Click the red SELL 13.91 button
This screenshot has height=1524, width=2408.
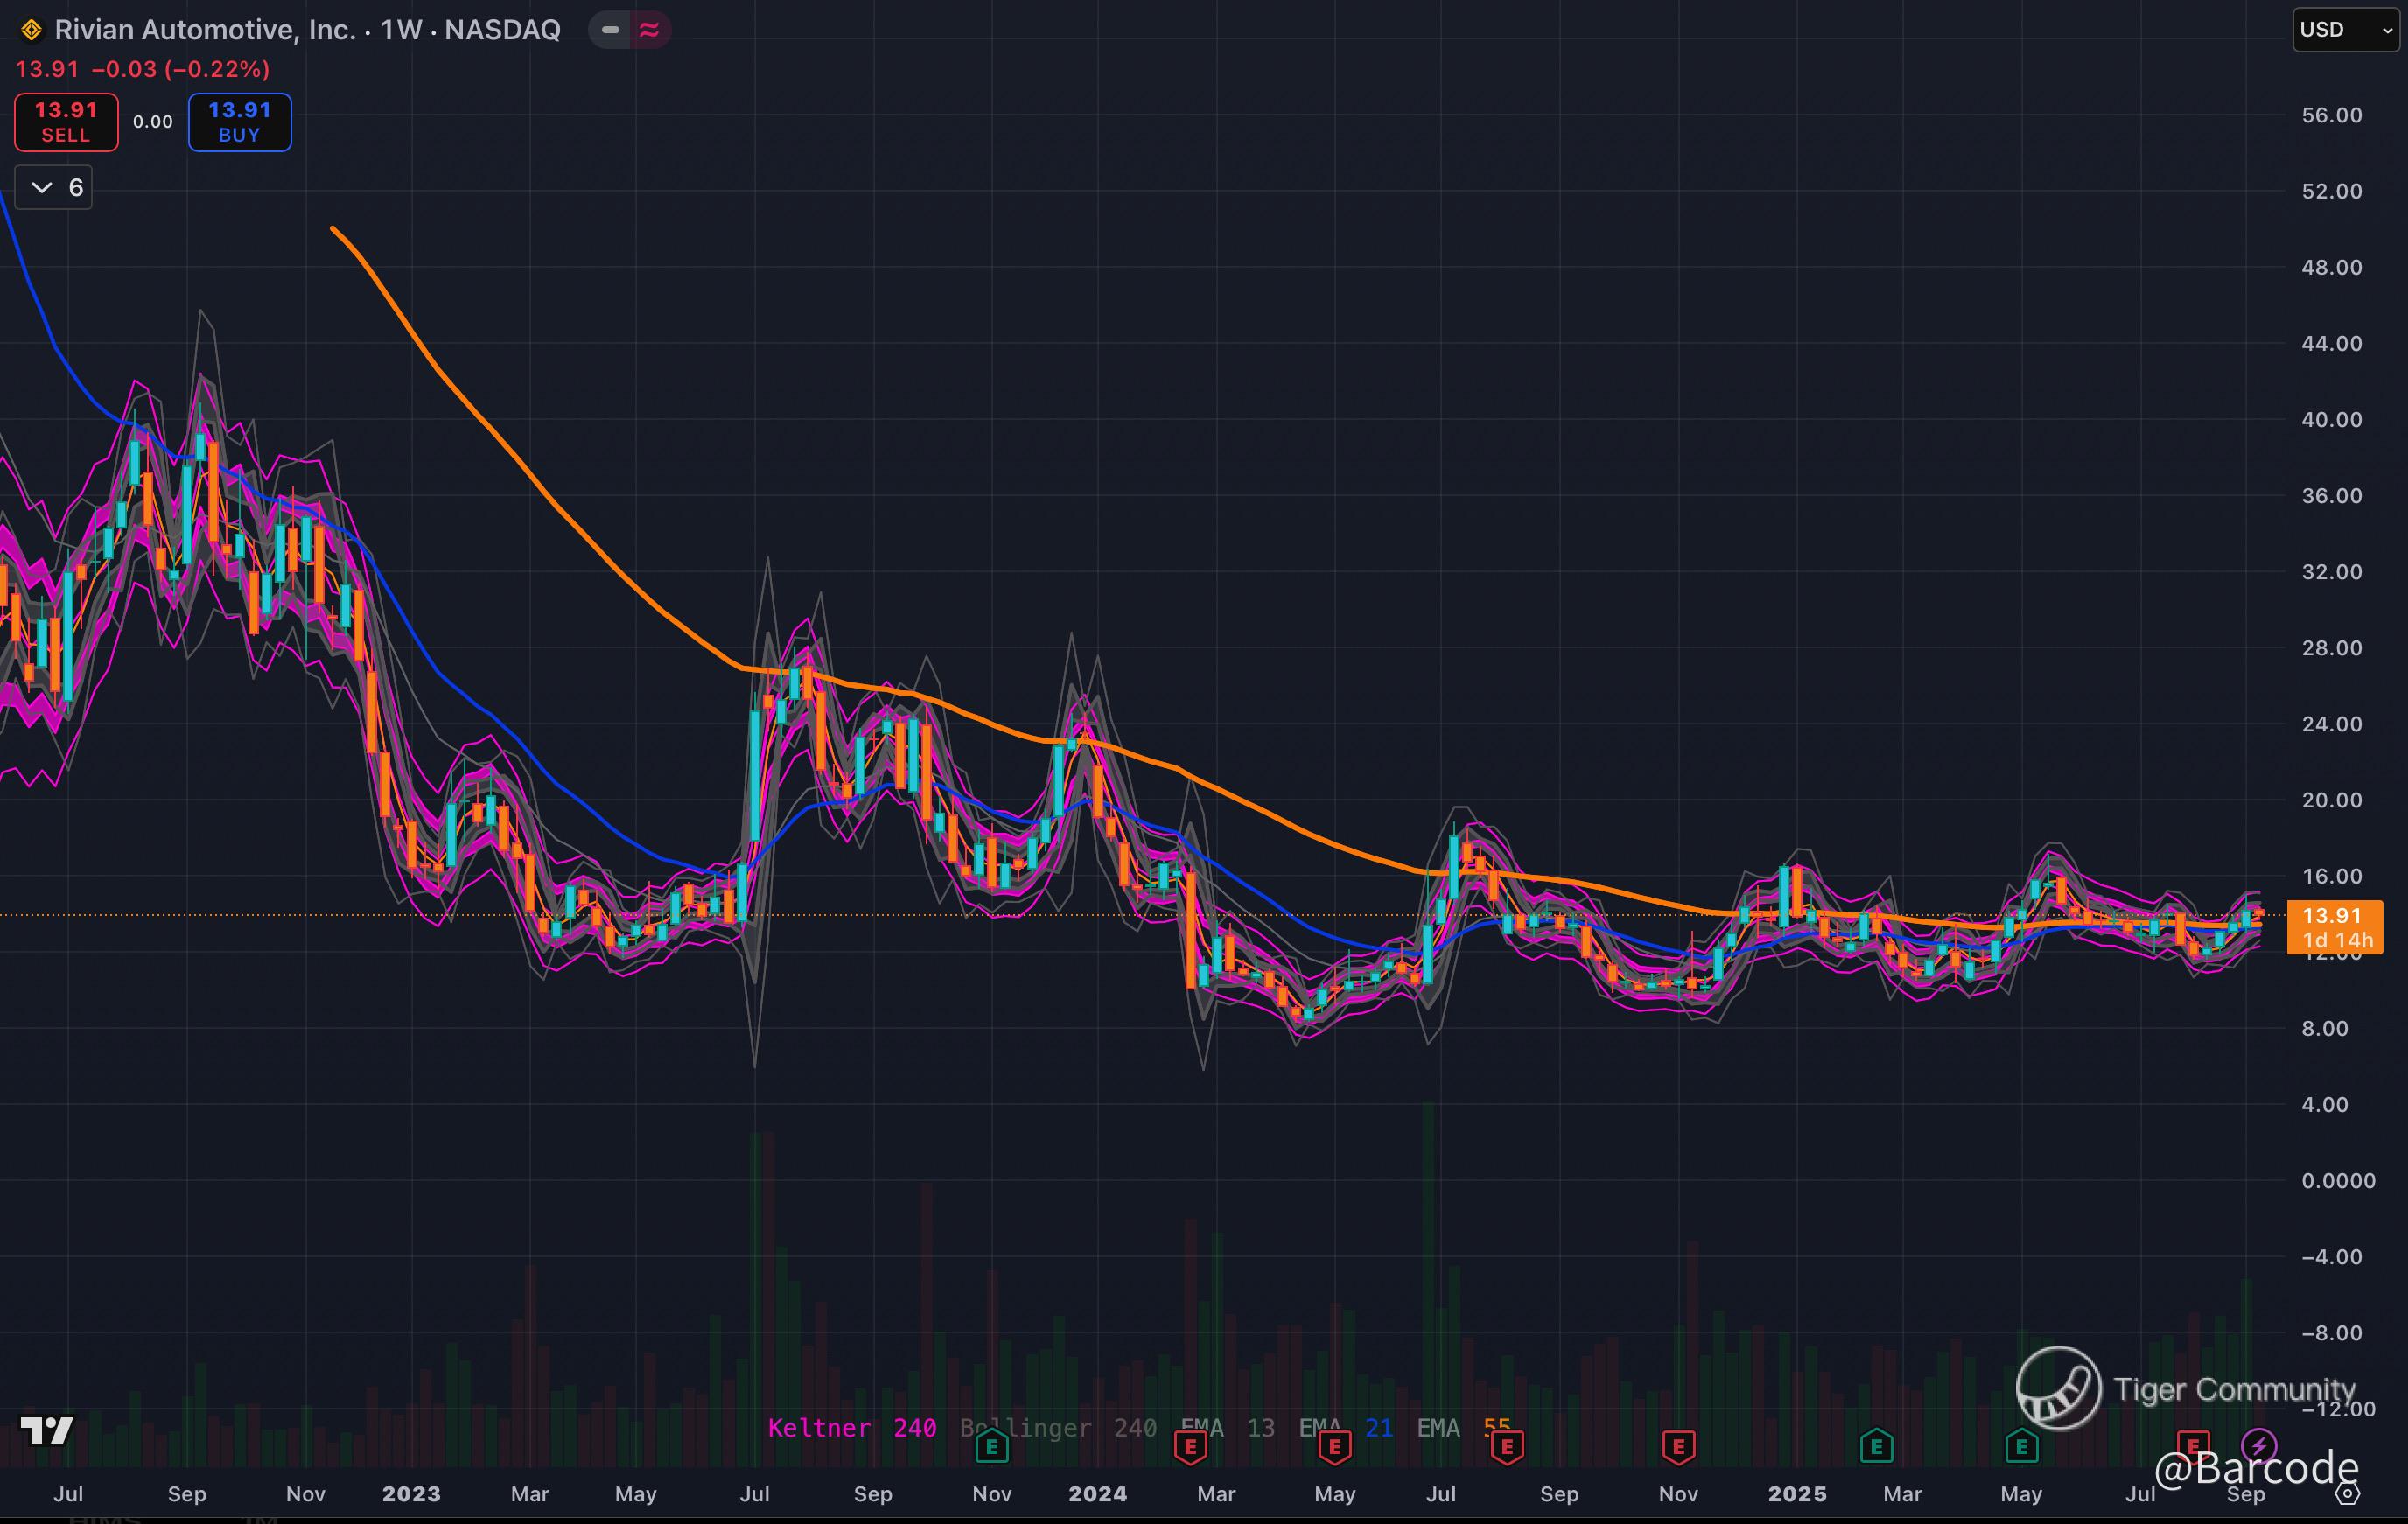(x=66, y=122)
